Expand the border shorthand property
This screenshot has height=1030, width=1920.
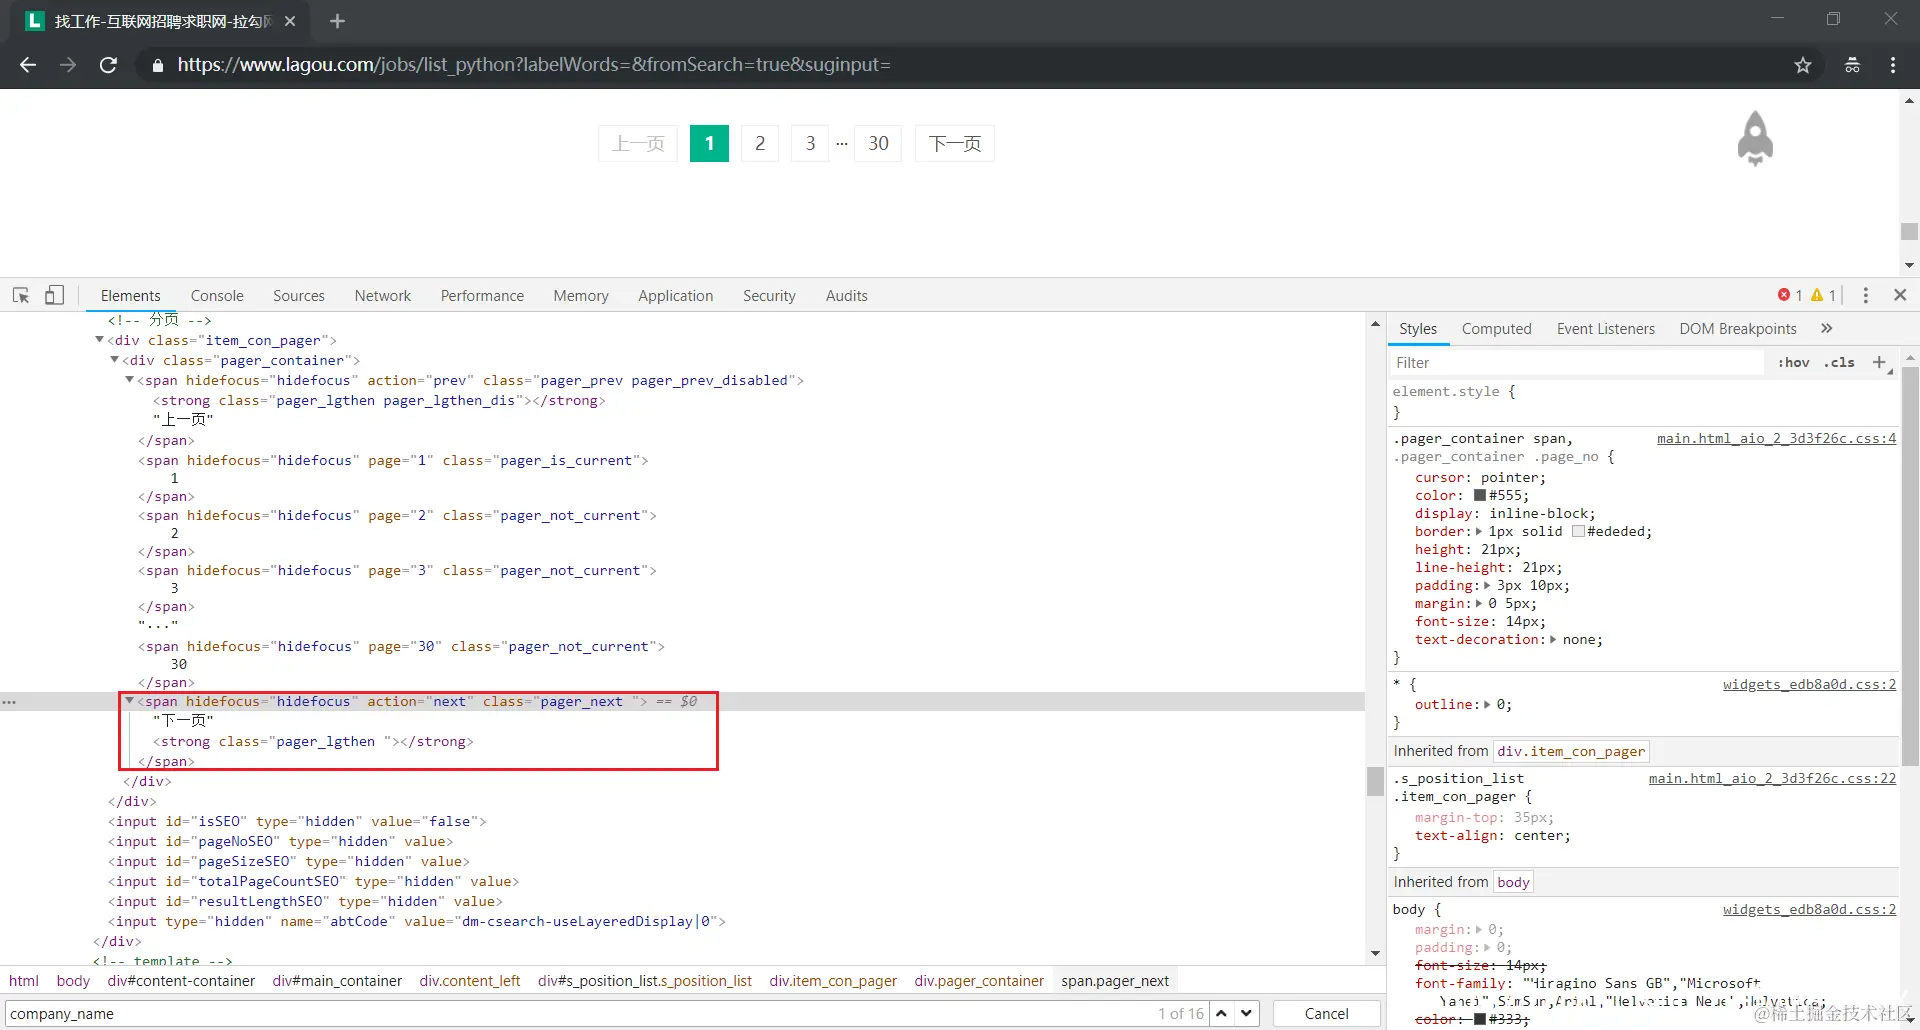[1480, 531]
